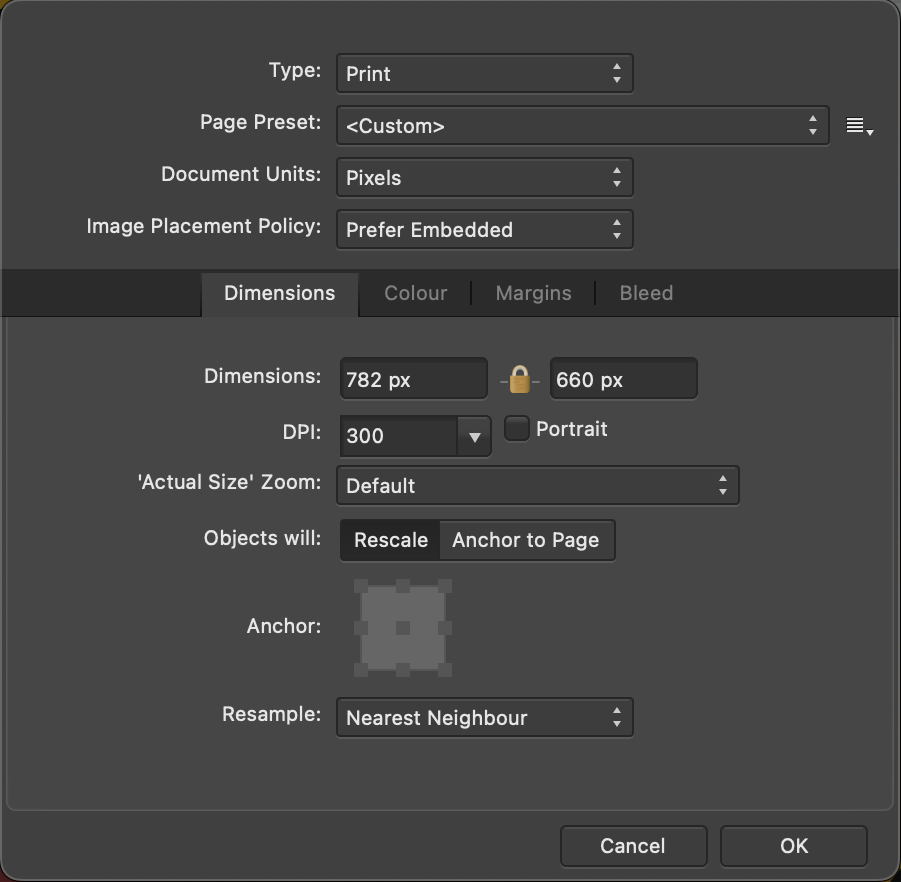Select Rescale for Objects will
Screen dimensions: 901x882
click(389, 540)
